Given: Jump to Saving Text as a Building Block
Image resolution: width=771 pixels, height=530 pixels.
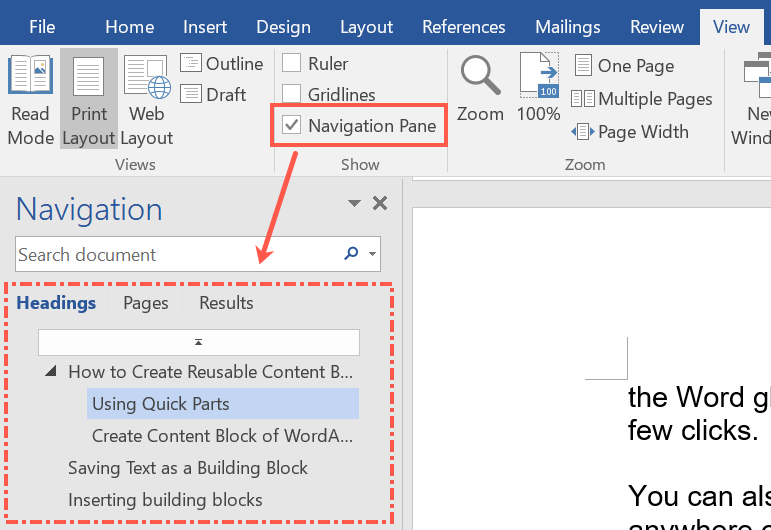Looking at the screenshot, I should (x=188, y=468).
